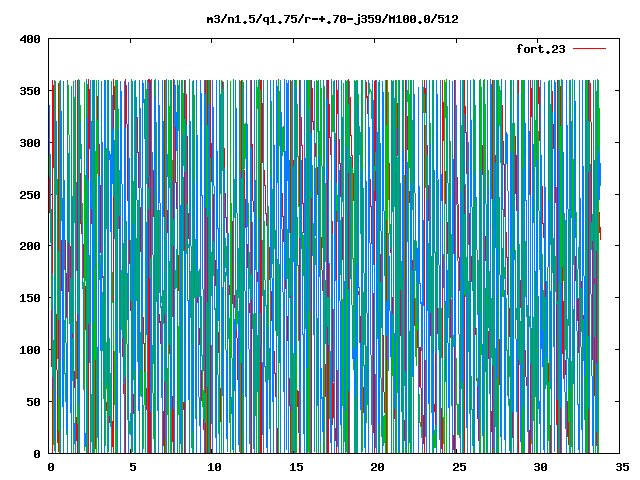The width and height of the screenshot is (640, 480).
Task: Click the fort.23 legend label
Action: pyautogui.click(x=541, y=49)
